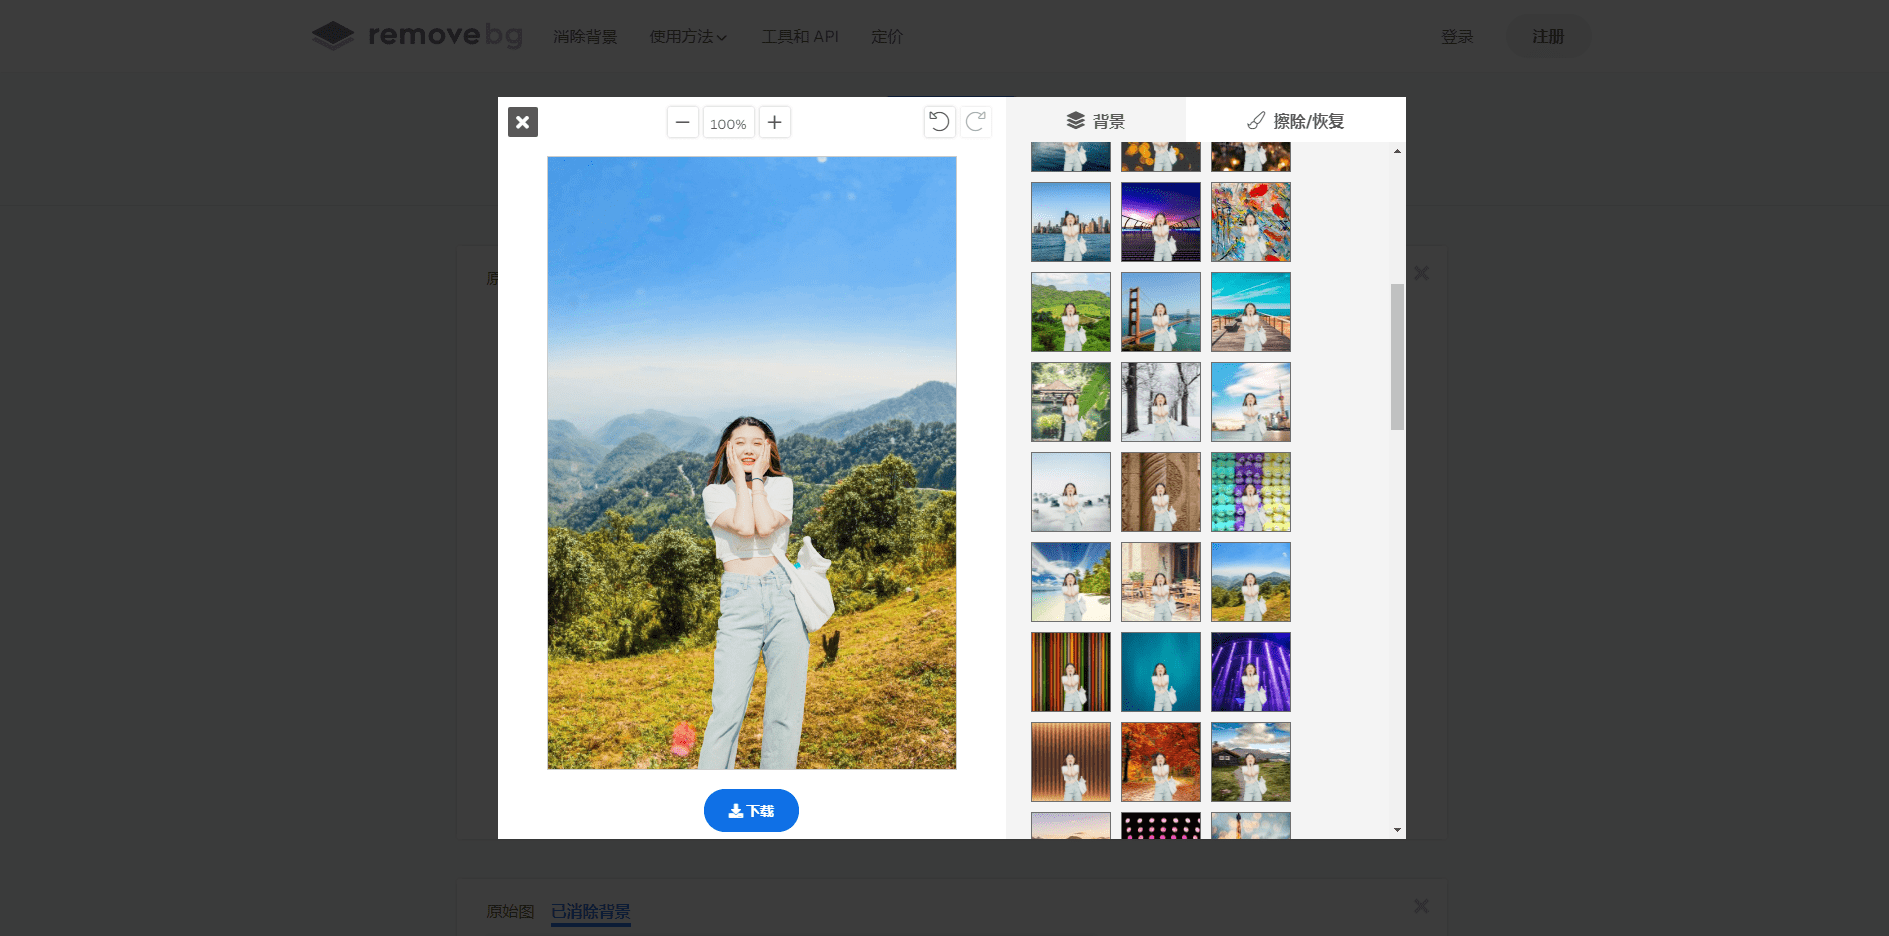
Task: Click the scrollbar thumb in background list
Action: [1397, 357]
